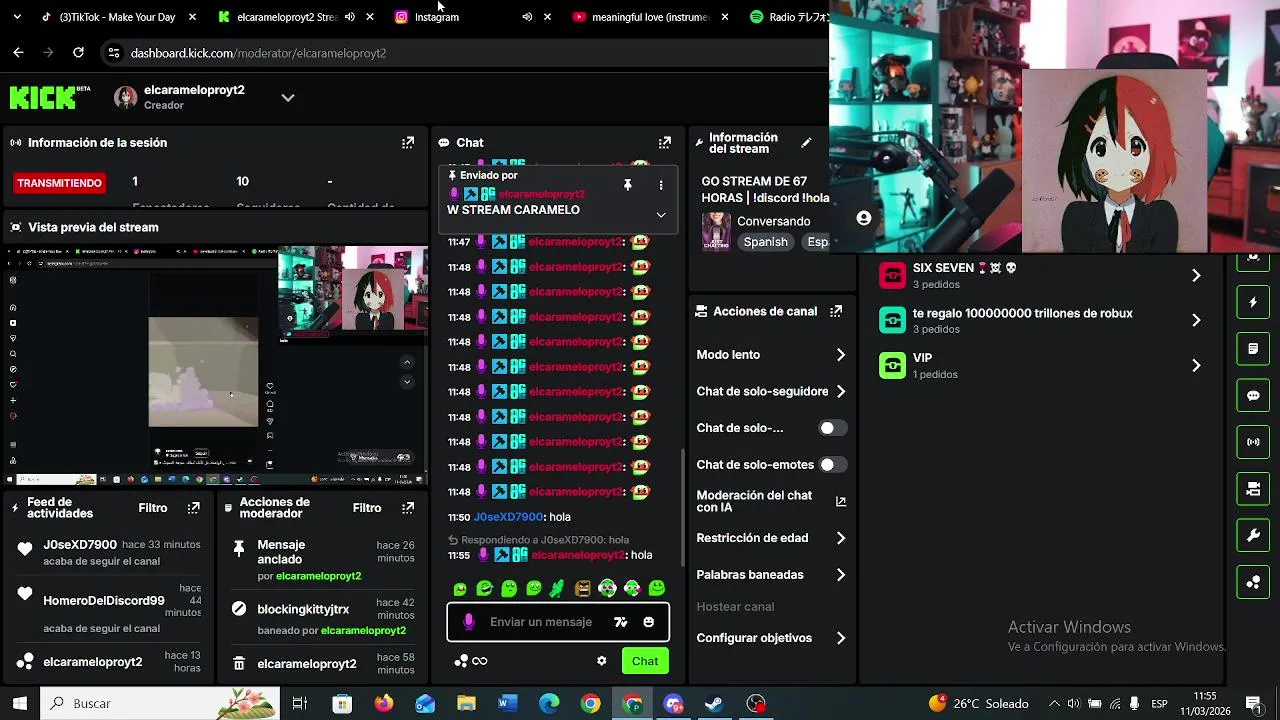Switch to the Radio browser tab
Screen dimensions: 1280x720
(x=788, y=17)
